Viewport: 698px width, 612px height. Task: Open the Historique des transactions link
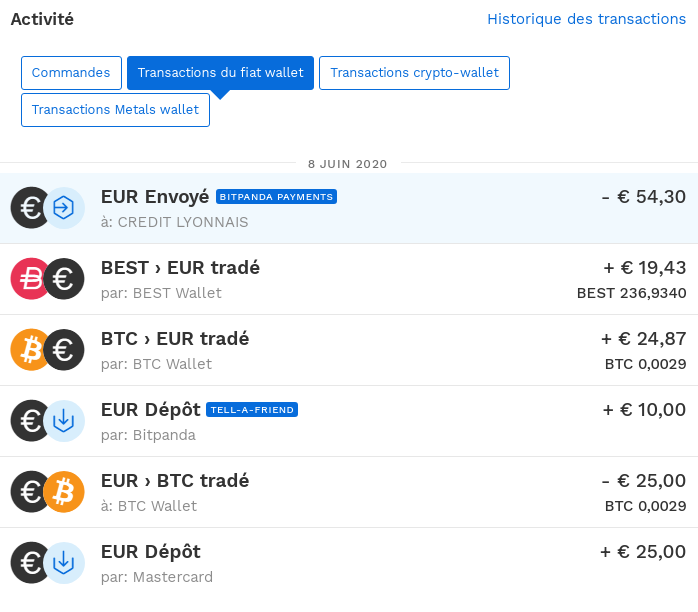586,19
